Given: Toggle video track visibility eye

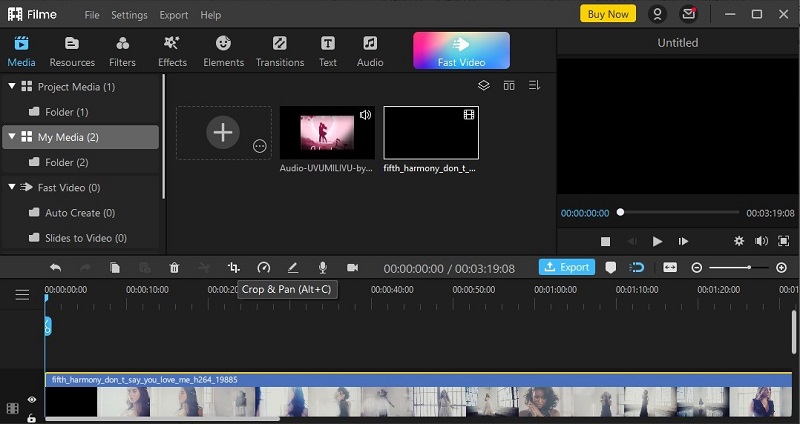Looking at the screenshot, I should click(x=32, y=400).
